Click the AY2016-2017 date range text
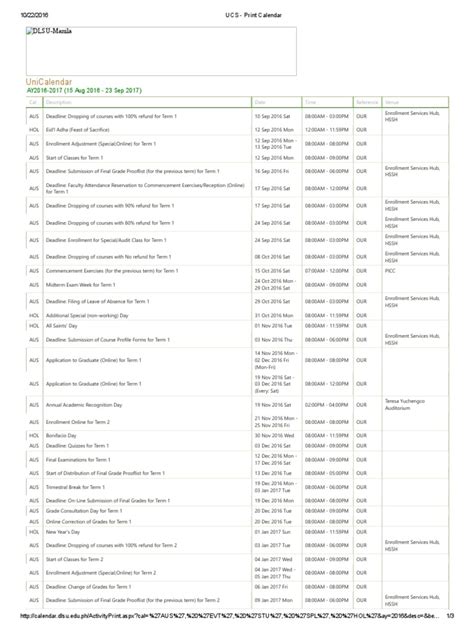The height and width of the screenshot is (632, 474). coord(84,90)
